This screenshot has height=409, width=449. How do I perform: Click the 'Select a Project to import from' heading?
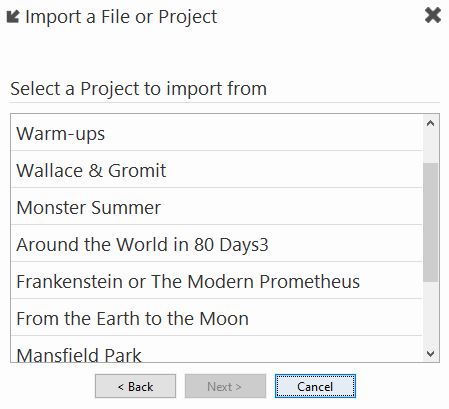138,89
